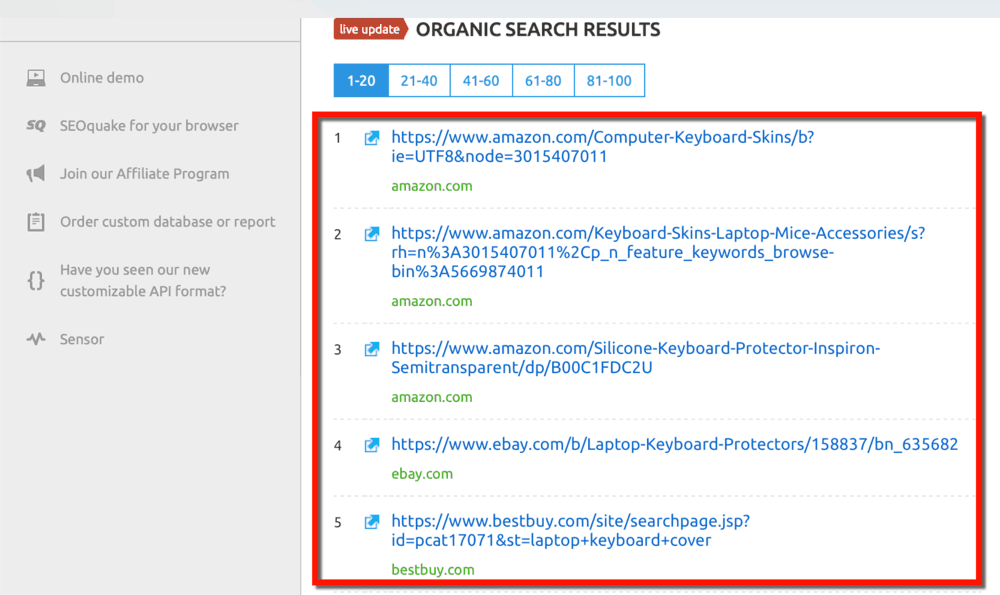Open result 4 eBay external link icon
1000x595 pixels.
372,445
